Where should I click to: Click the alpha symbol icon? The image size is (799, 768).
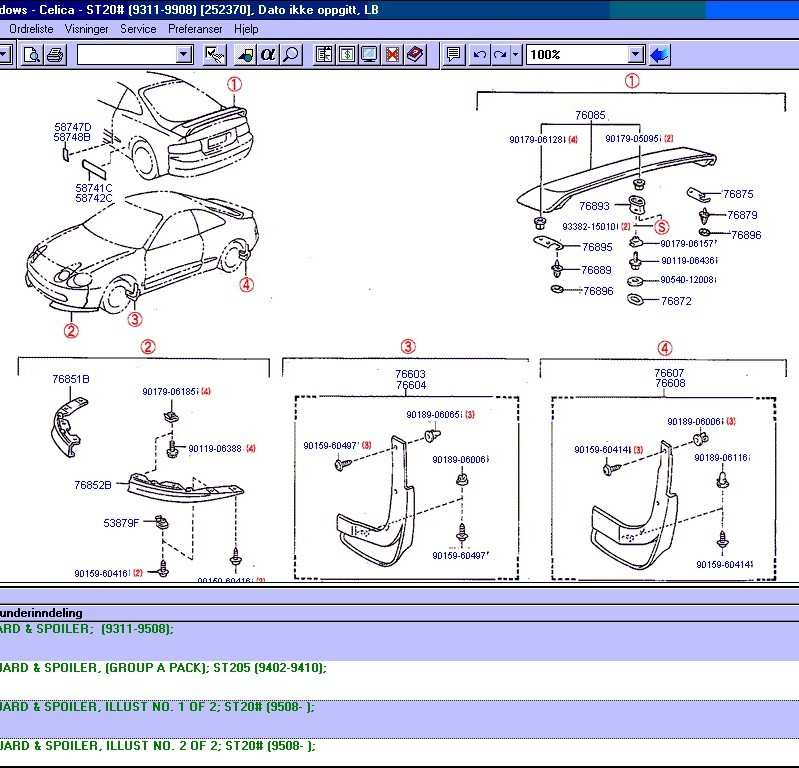tap(268, 55)
